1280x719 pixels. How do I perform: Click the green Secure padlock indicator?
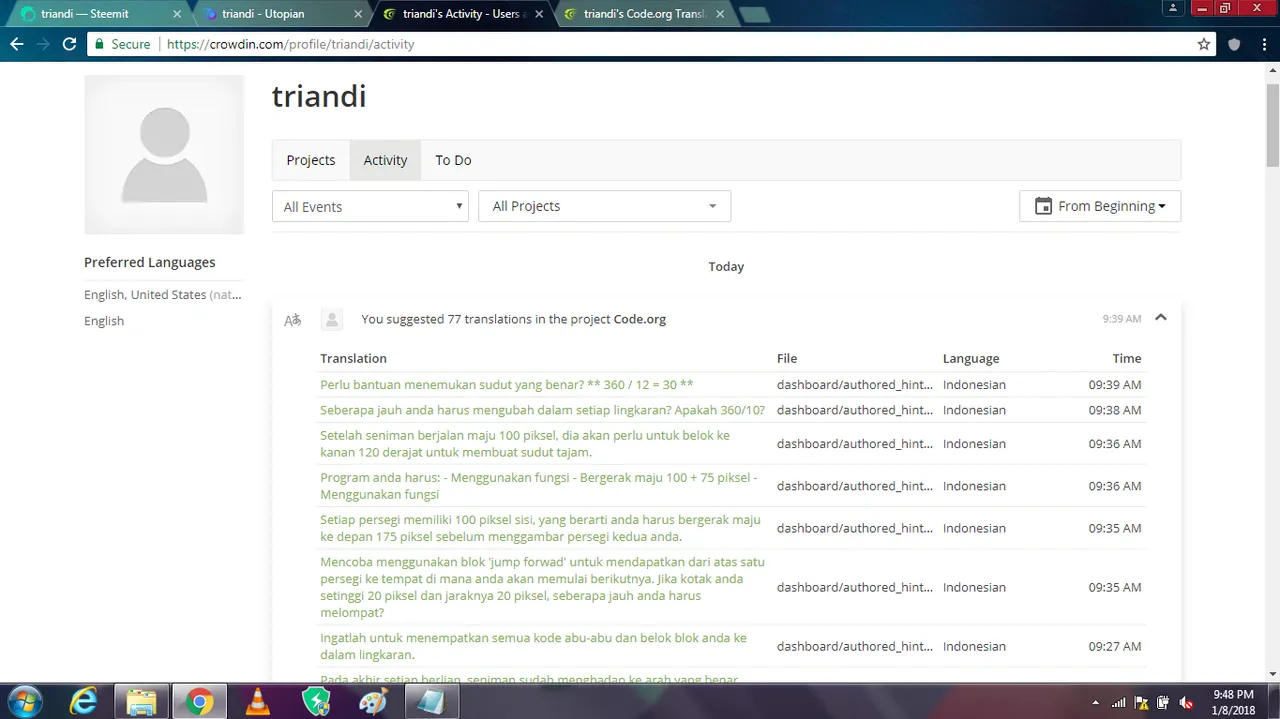click(122, 44)
